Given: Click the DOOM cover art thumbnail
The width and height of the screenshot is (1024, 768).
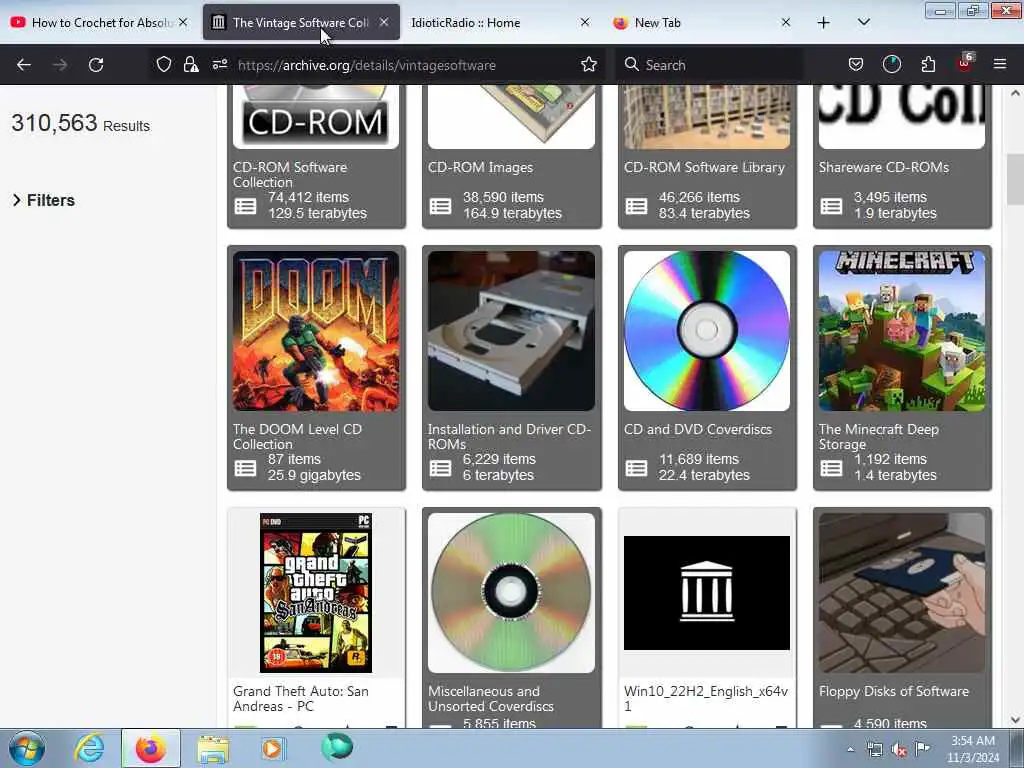Looking at the screenshot, I should (316, 331).
